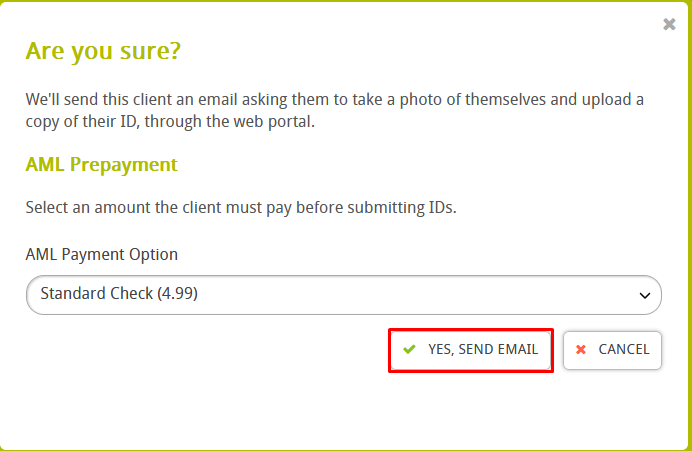Screen dimensions: 692x451
Task: Confirm with Yes, Send Email button
Action: tap(470, 350)
